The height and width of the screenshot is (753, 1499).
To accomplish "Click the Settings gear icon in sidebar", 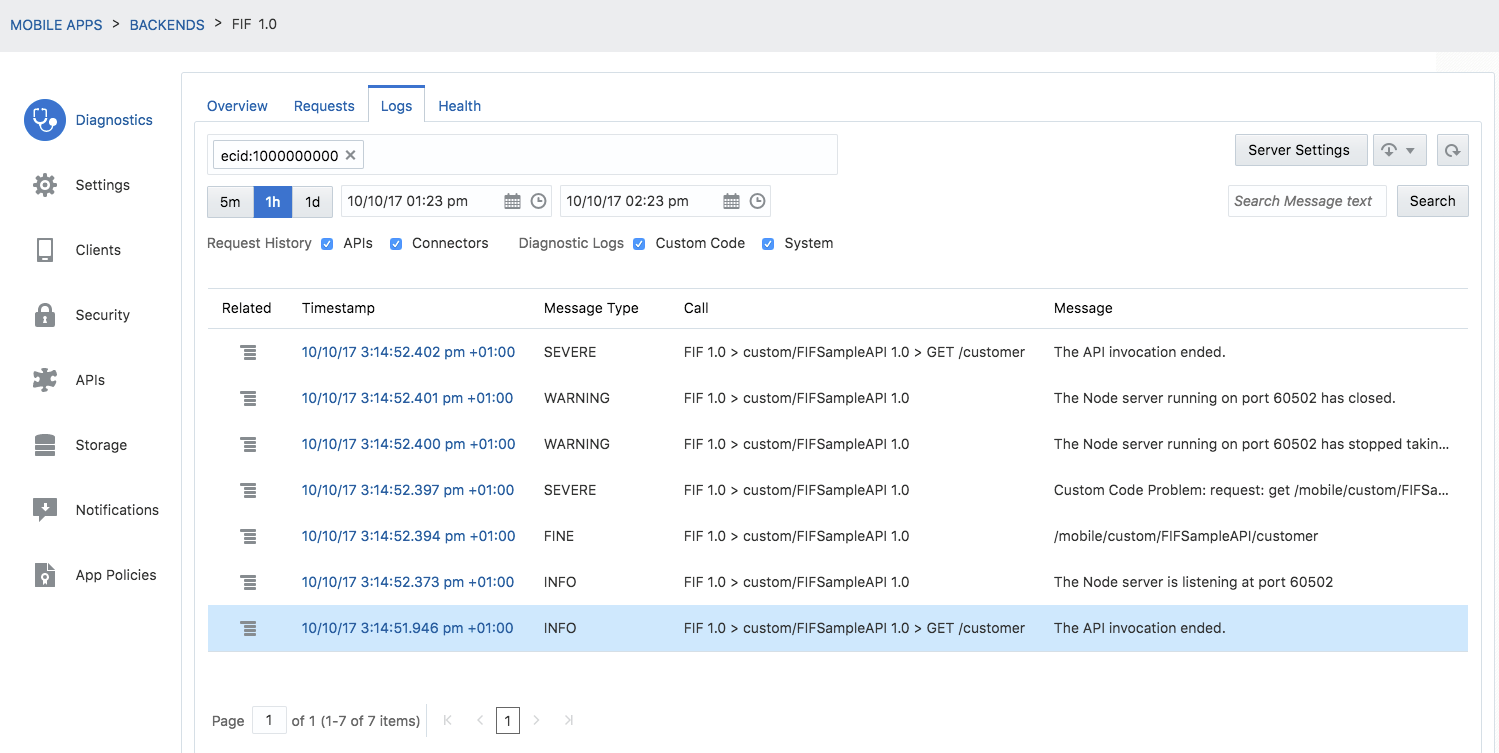I will 45,185.
